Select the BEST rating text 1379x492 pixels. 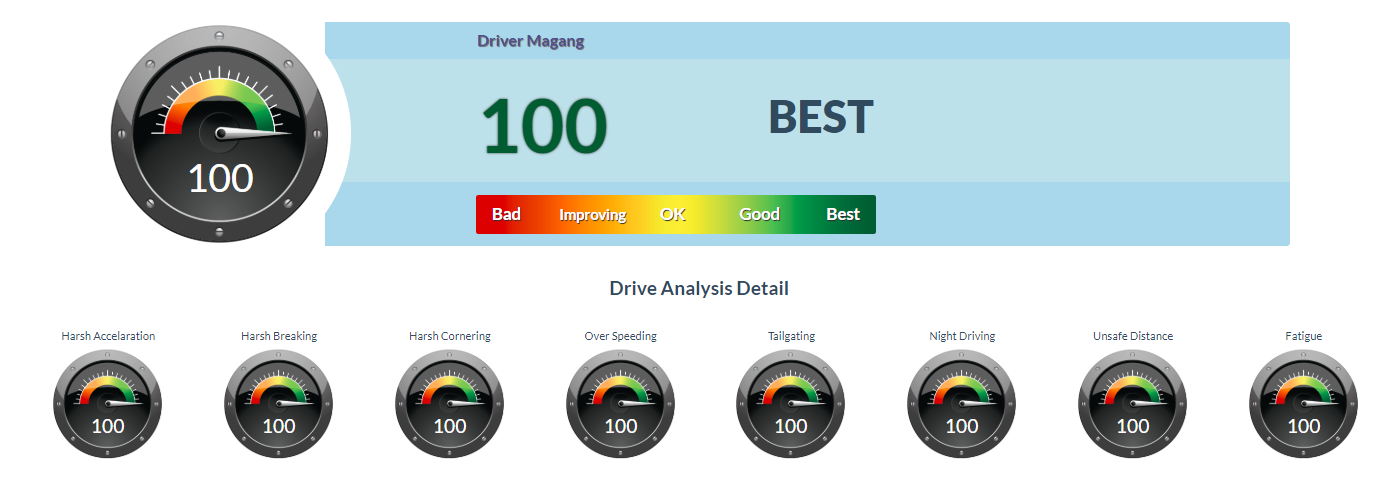[820, 118]
